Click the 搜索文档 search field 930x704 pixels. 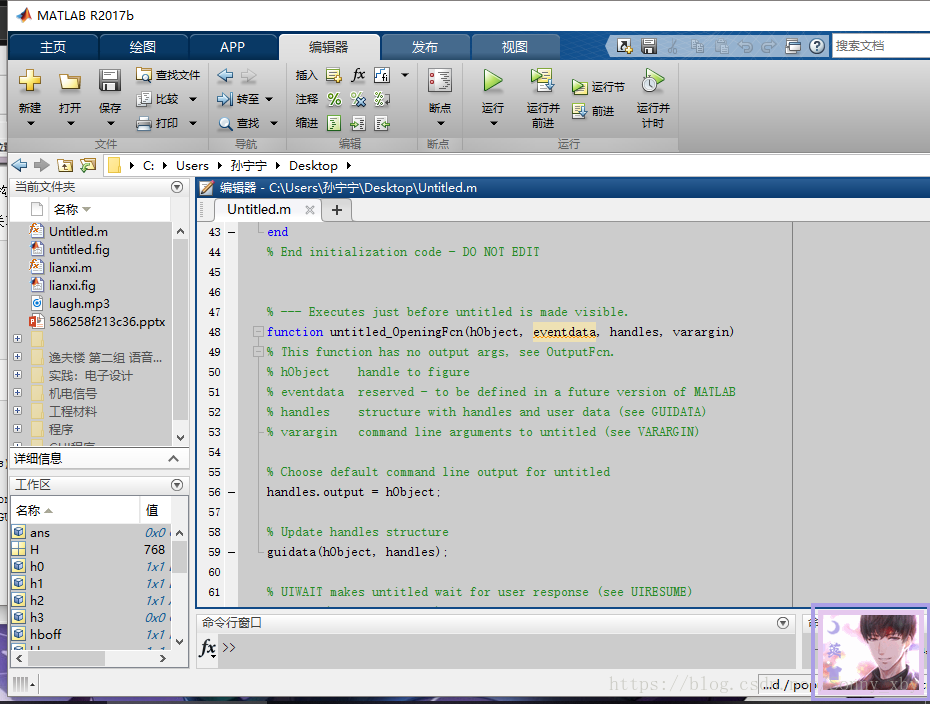(x=881, y=46)
